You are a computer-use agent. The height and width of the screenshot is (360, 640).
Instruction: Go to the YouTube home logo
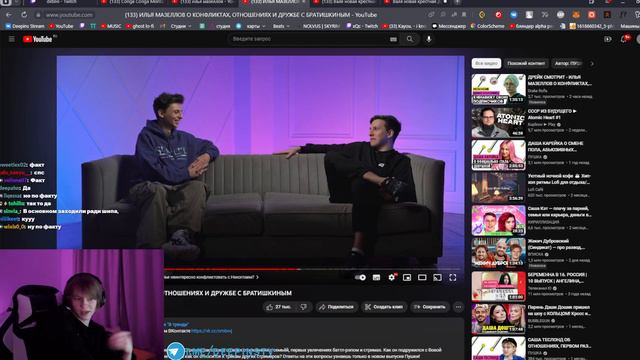(38, 39)
